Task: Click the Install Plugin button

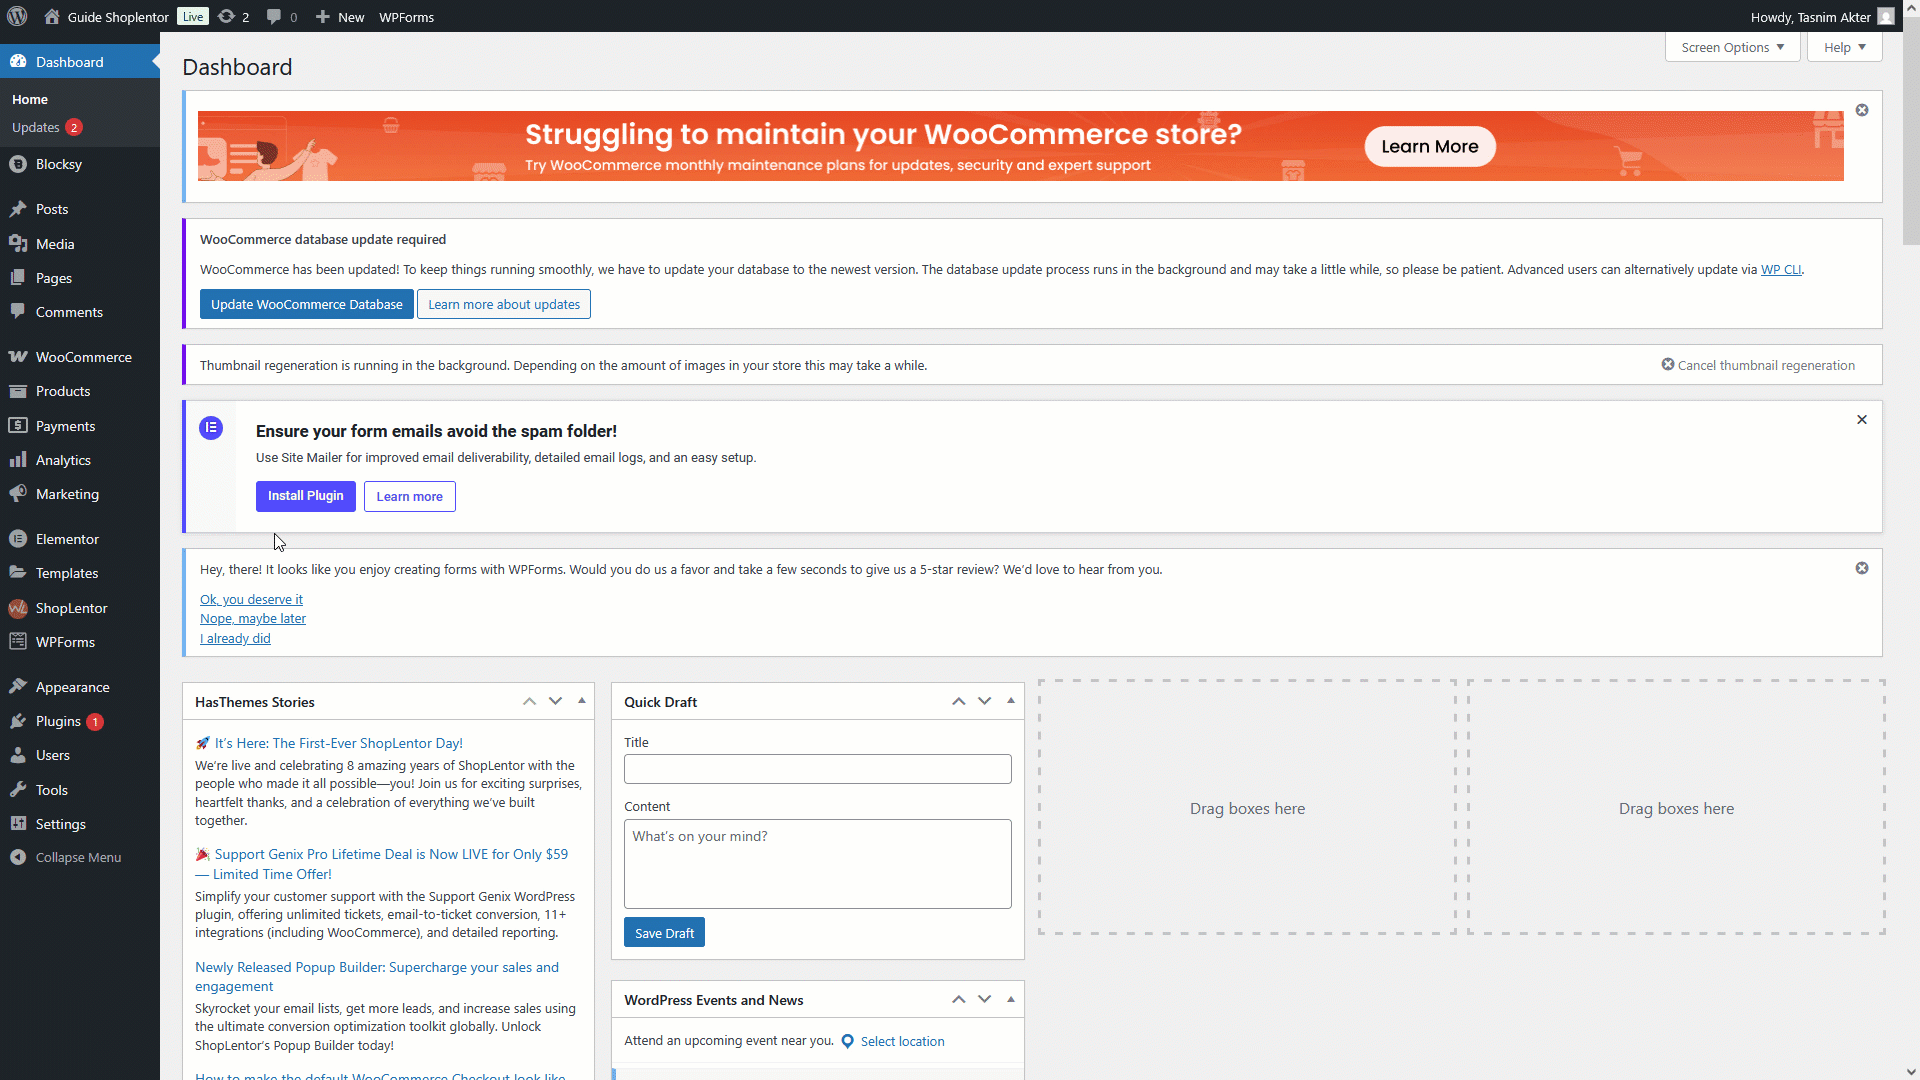Action: (x=305, y=496)
